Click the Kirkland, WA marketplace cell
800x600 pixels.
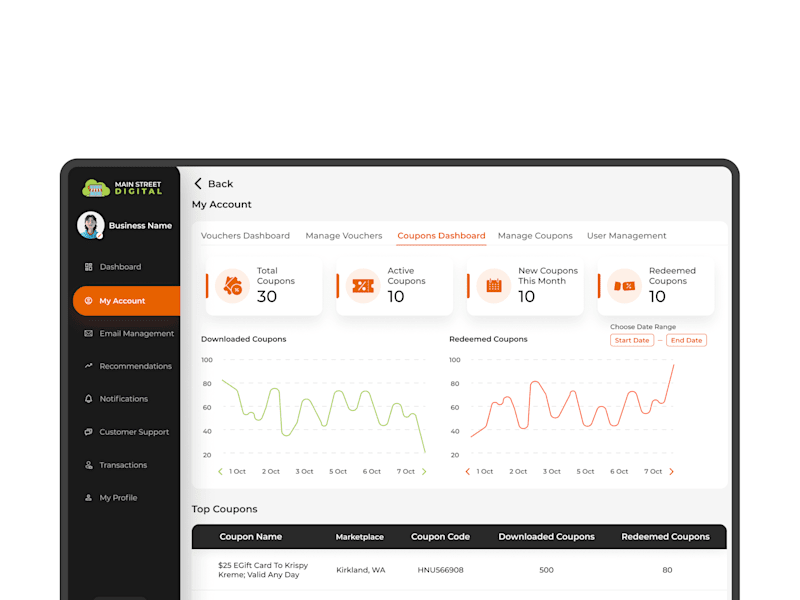[x=361, y=570]
